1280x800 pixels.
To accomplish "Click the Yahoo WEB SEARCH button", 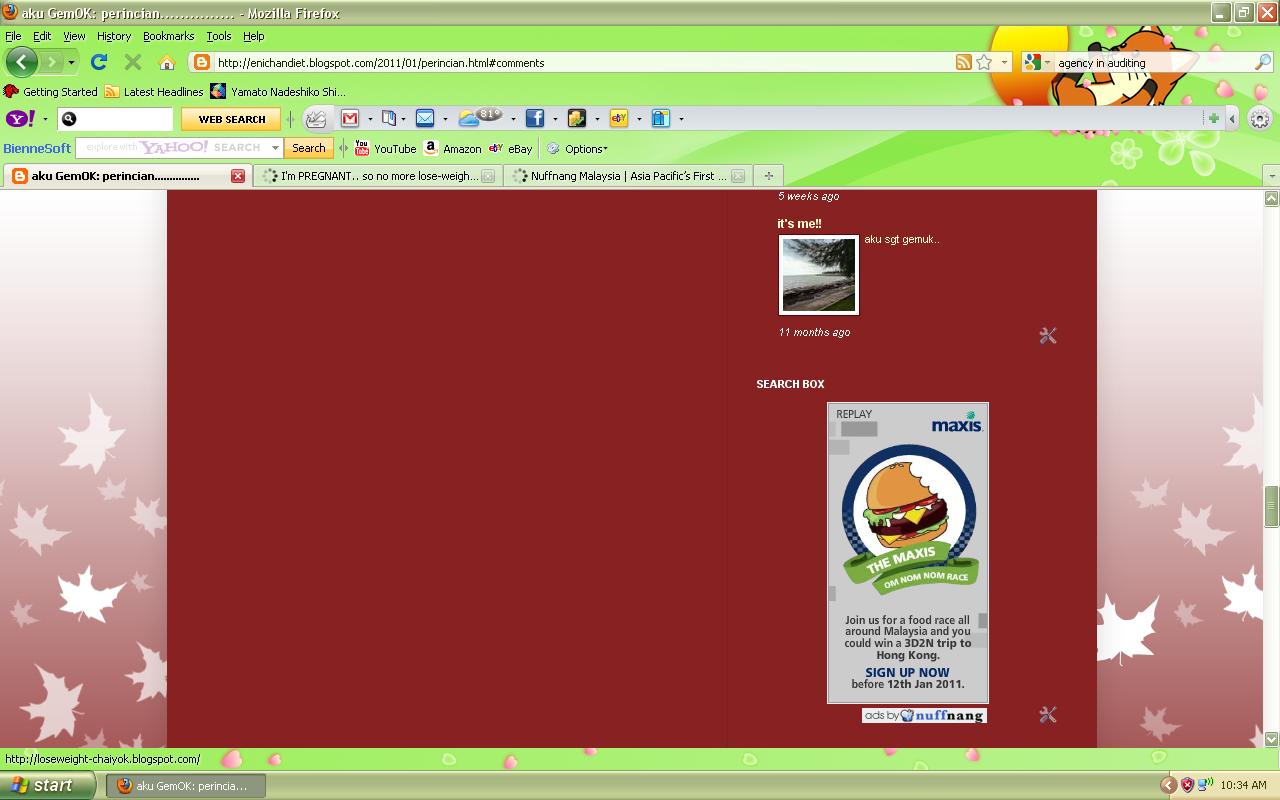I will coord(232,119).
